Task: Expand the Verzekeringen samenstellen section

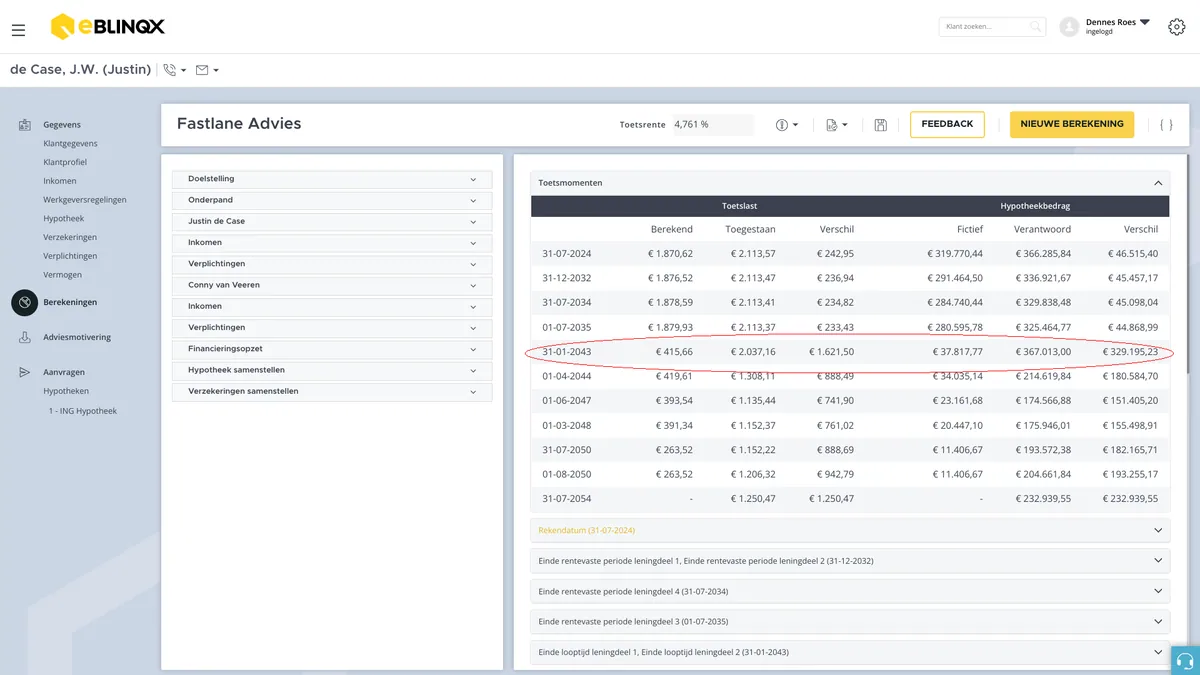Action: (332, 392)
